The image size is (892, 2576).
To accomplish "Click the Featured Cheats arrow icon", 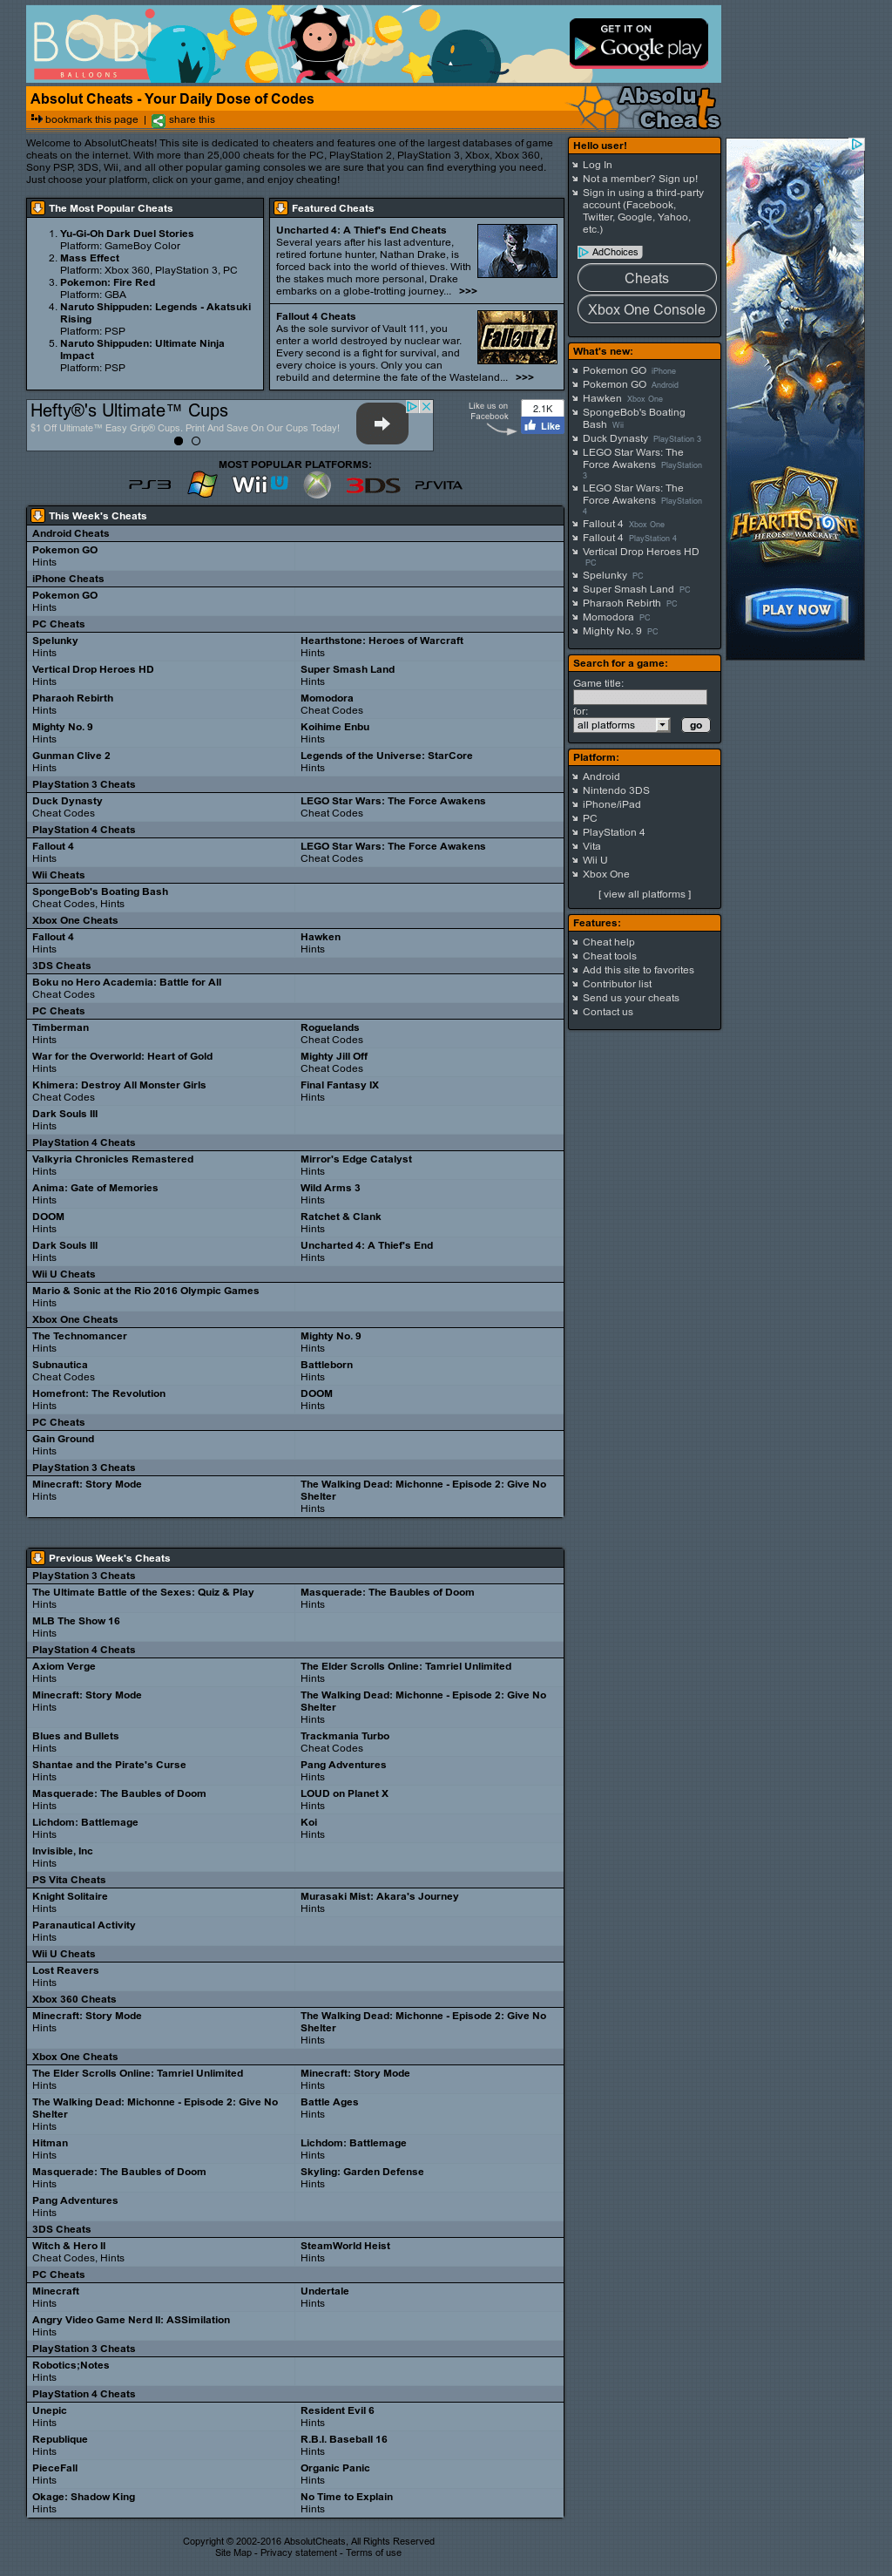I will [280, 208].
